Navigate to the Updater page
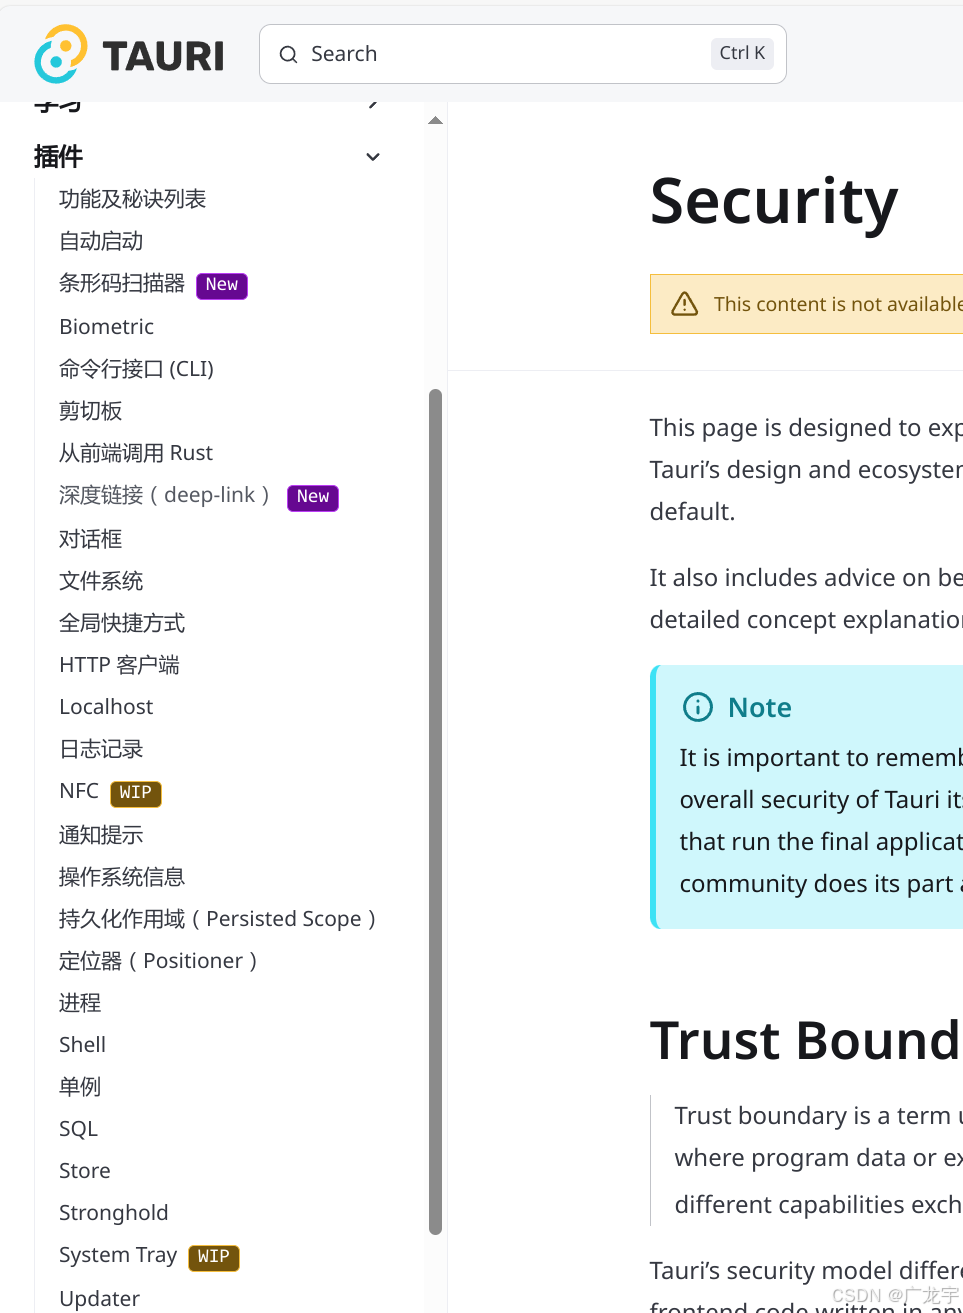Image resolution: width=963 pixels, height=1313 pixels. (100, 1298)
